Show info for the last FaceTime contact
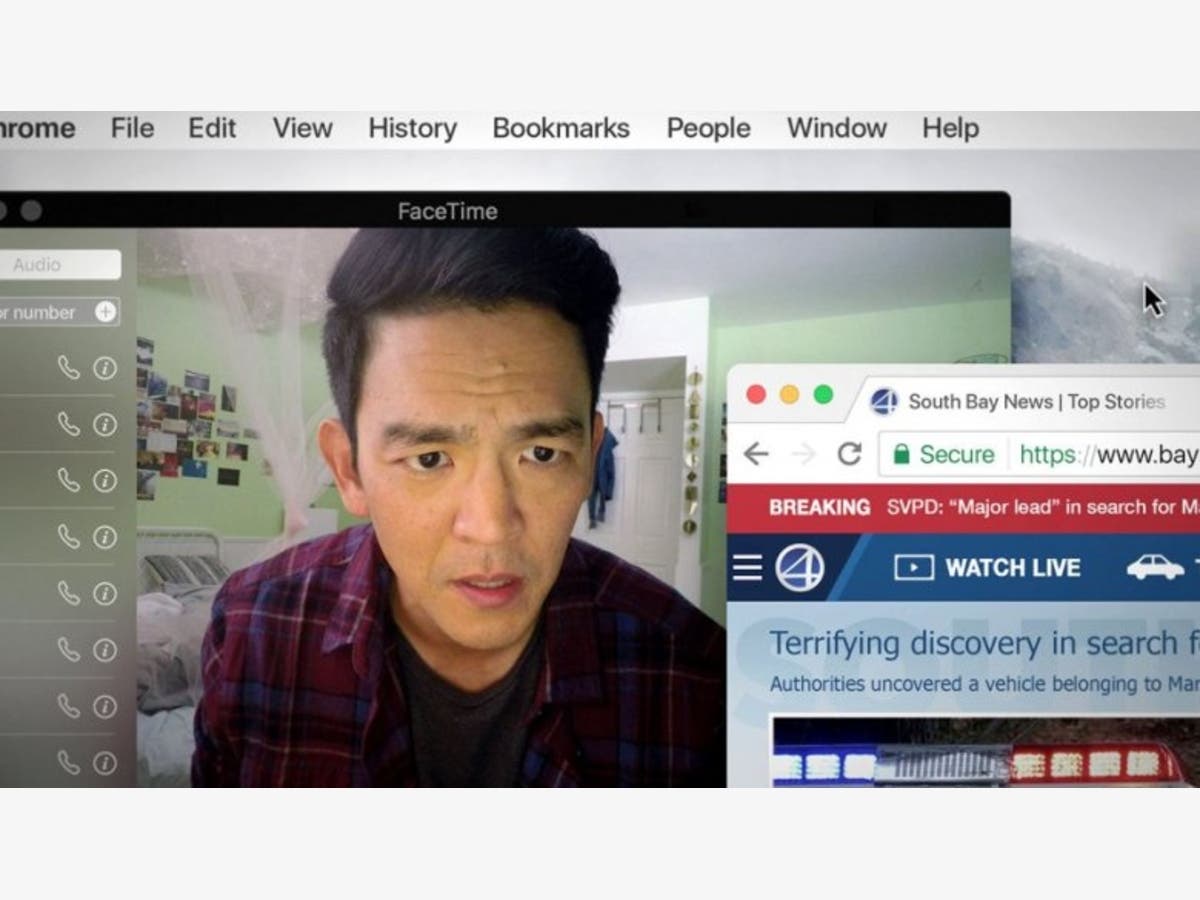The width and height of the screenshot is (1200, 900). [105, 763]
